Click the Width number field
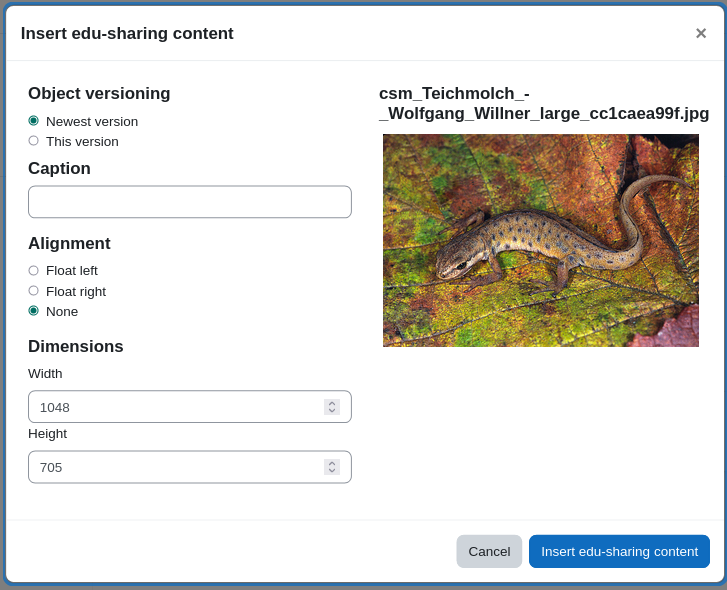This screenshot has height=590, width=727. point(190,406)
